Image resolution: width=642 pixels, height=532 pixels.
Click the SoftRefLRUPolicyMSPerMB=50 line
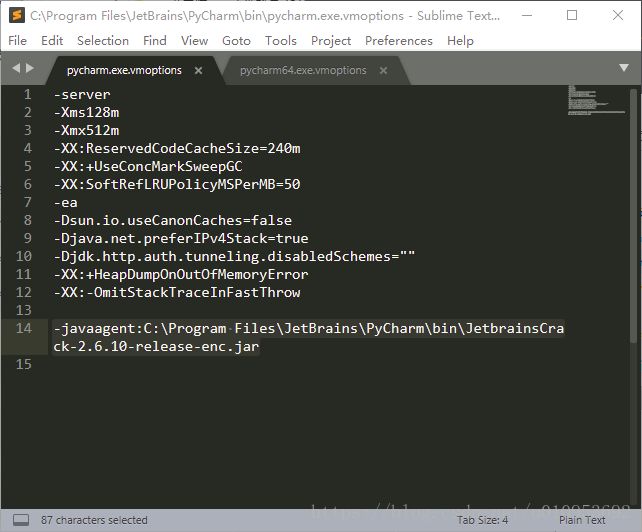point(177,185)
